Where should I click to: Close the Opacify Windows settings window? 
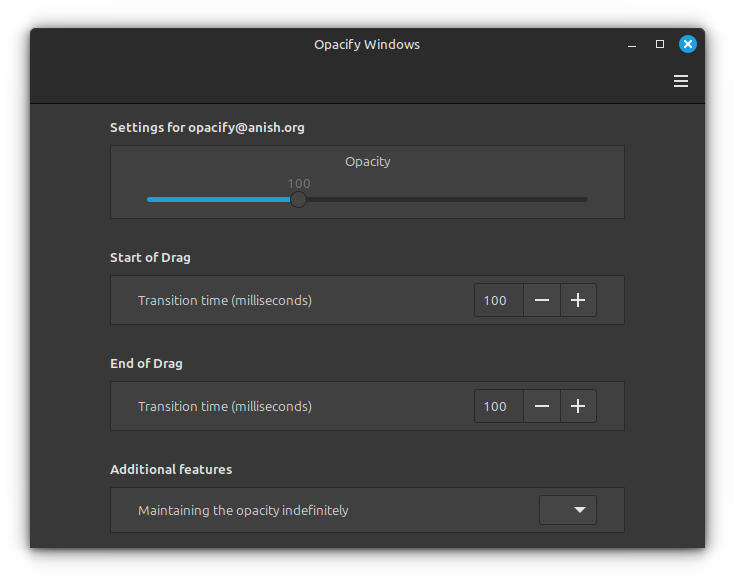pyautogui.click(x=688, y=44)
